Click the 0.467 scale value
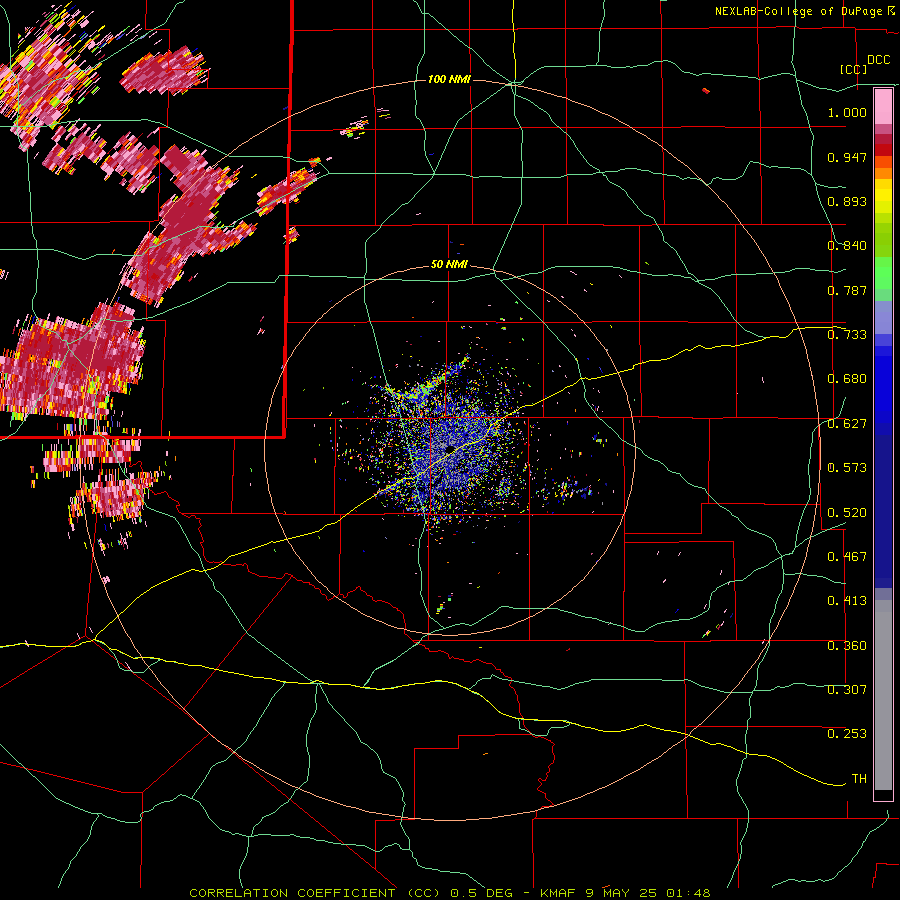Screen dimensions: 900x900 [x=847, y=557]
